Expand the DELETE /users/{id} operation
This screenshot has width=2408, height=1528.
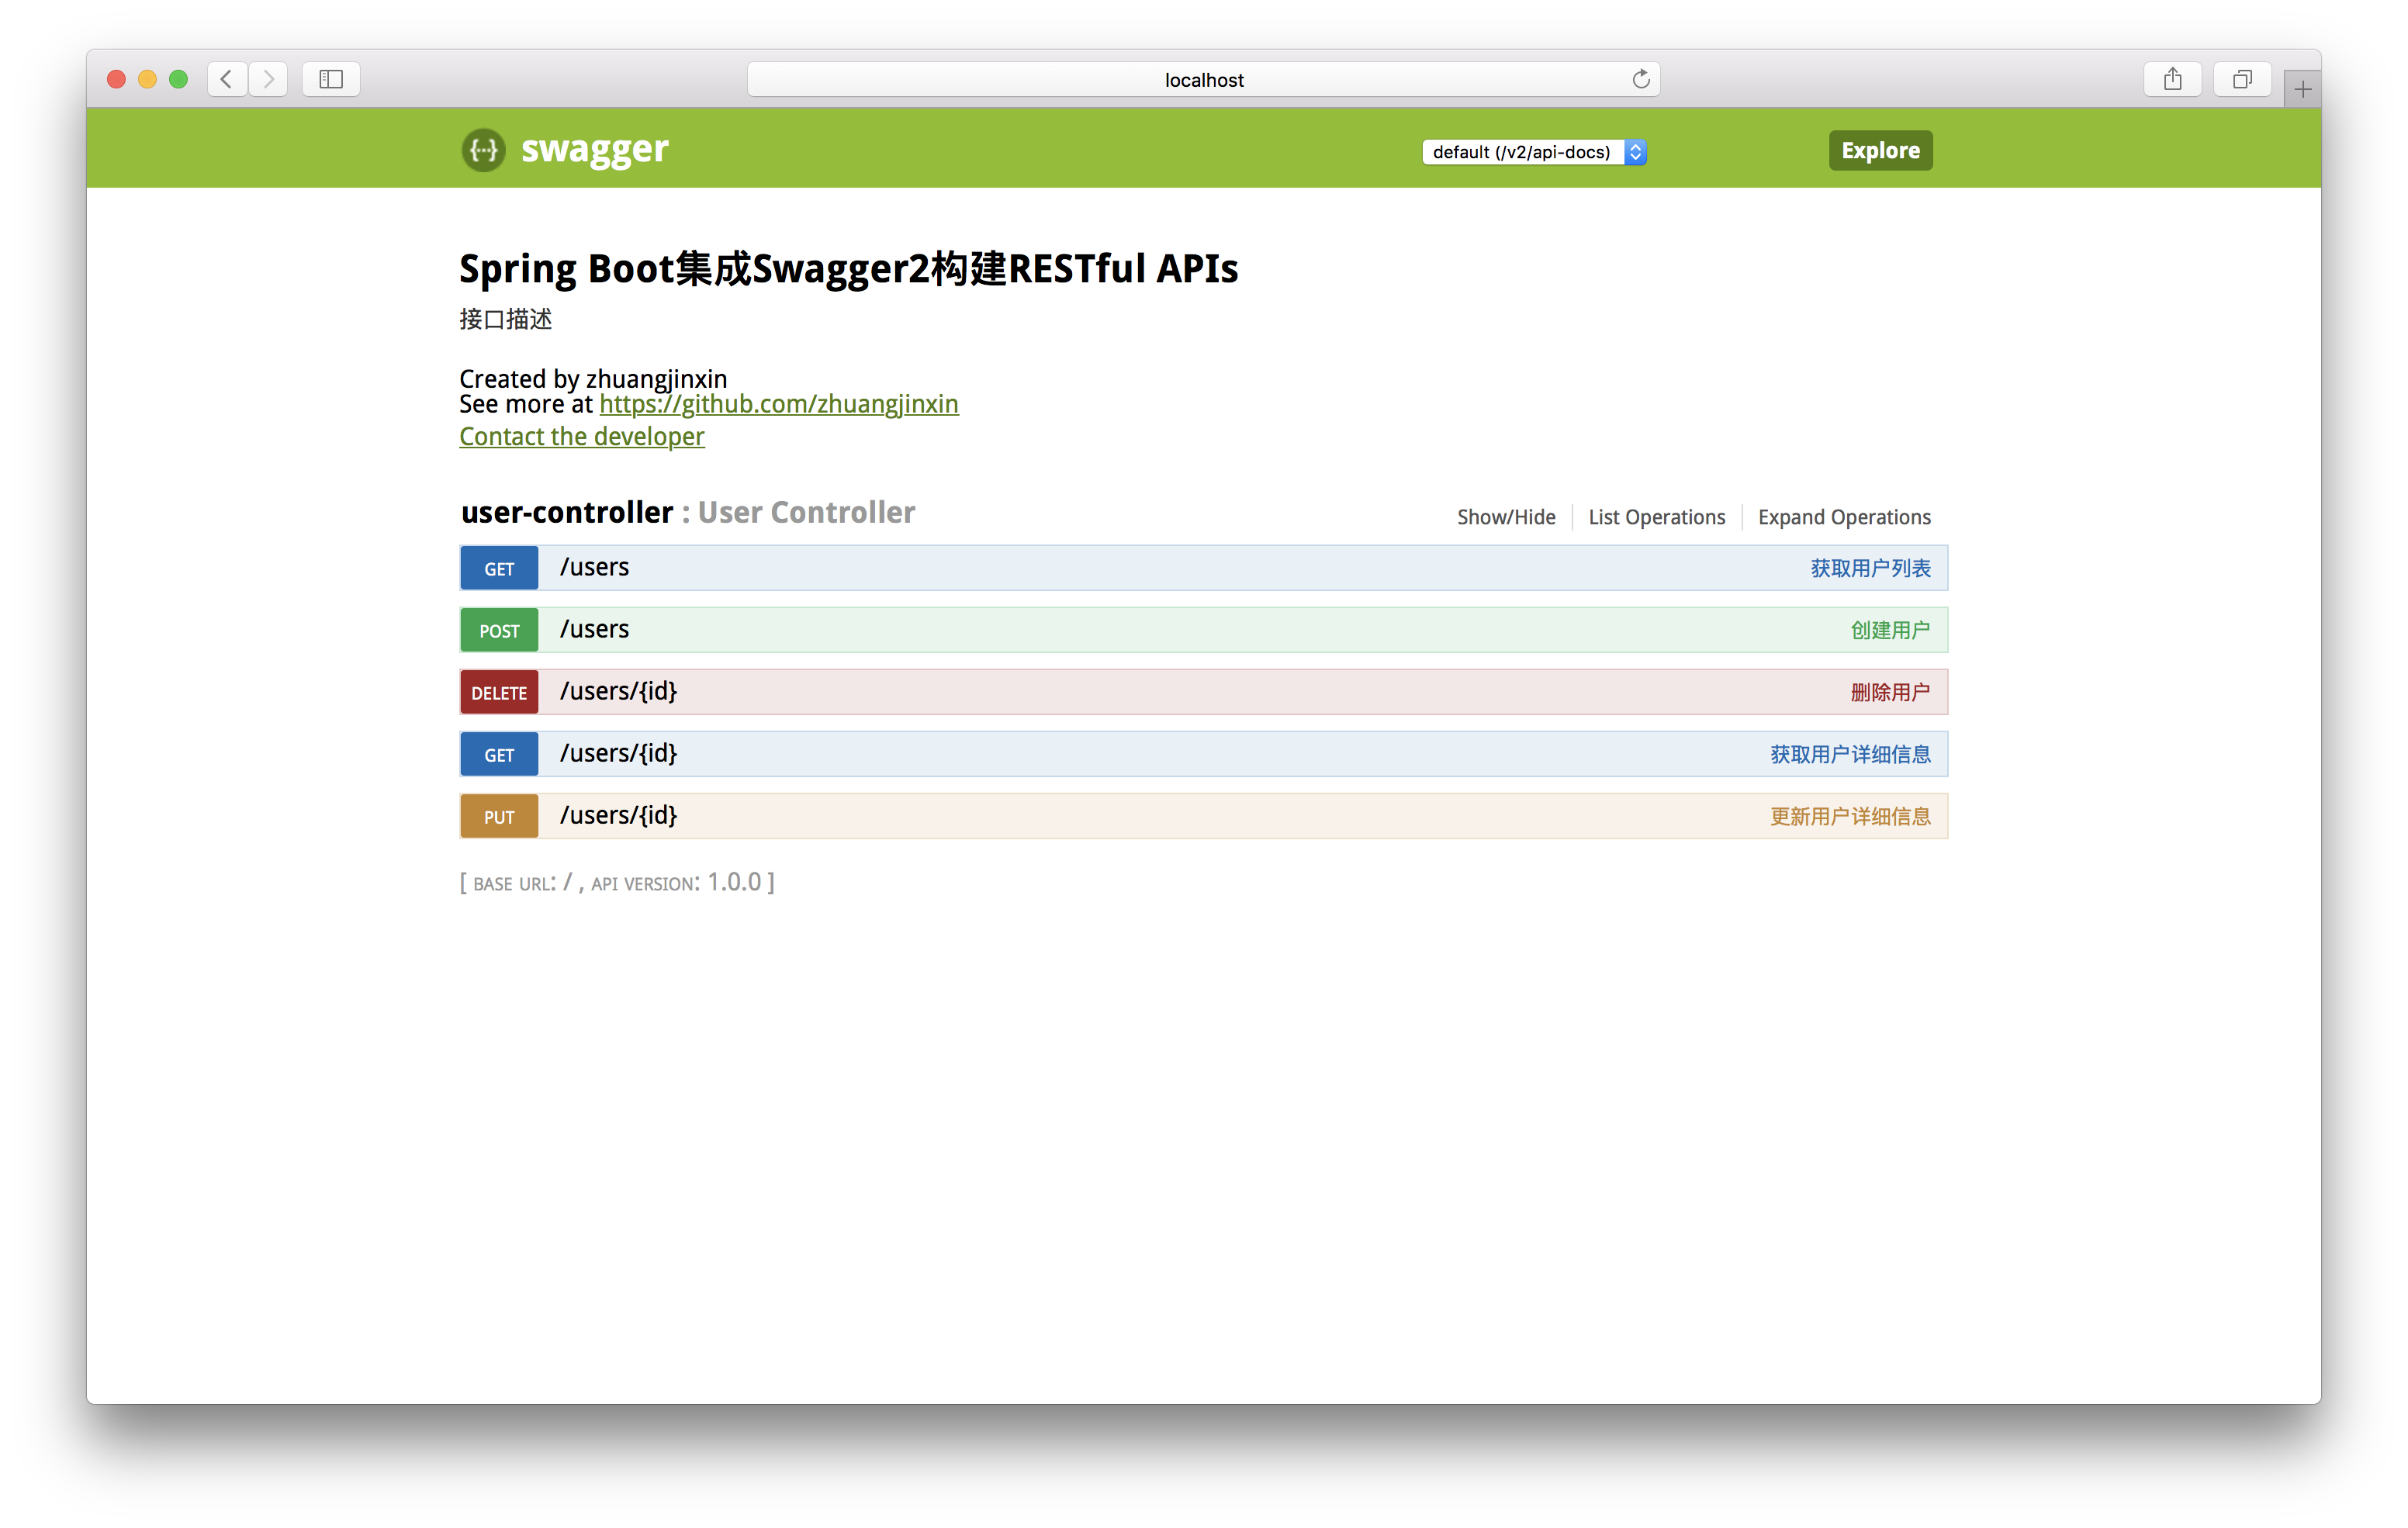pos(618,691)
